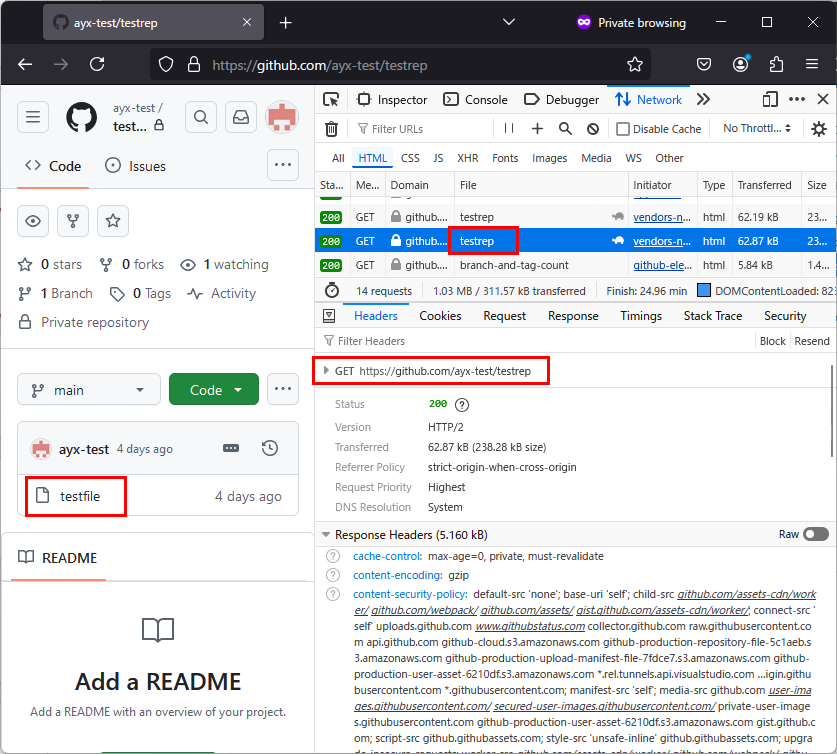This screenshot has width=837, height=754.
Task: Click the Filter Headers input field
Action: pos(535,341)
